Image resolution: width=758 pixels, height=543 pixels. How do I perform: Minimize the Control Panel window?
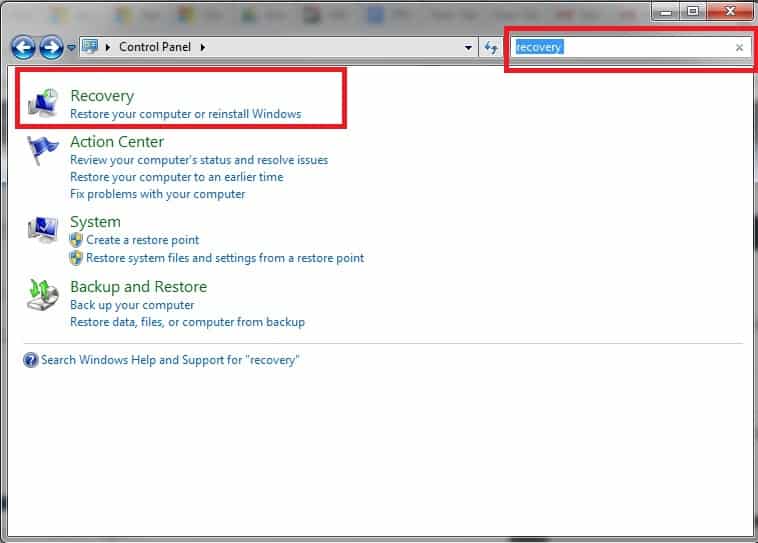point(666,11)
